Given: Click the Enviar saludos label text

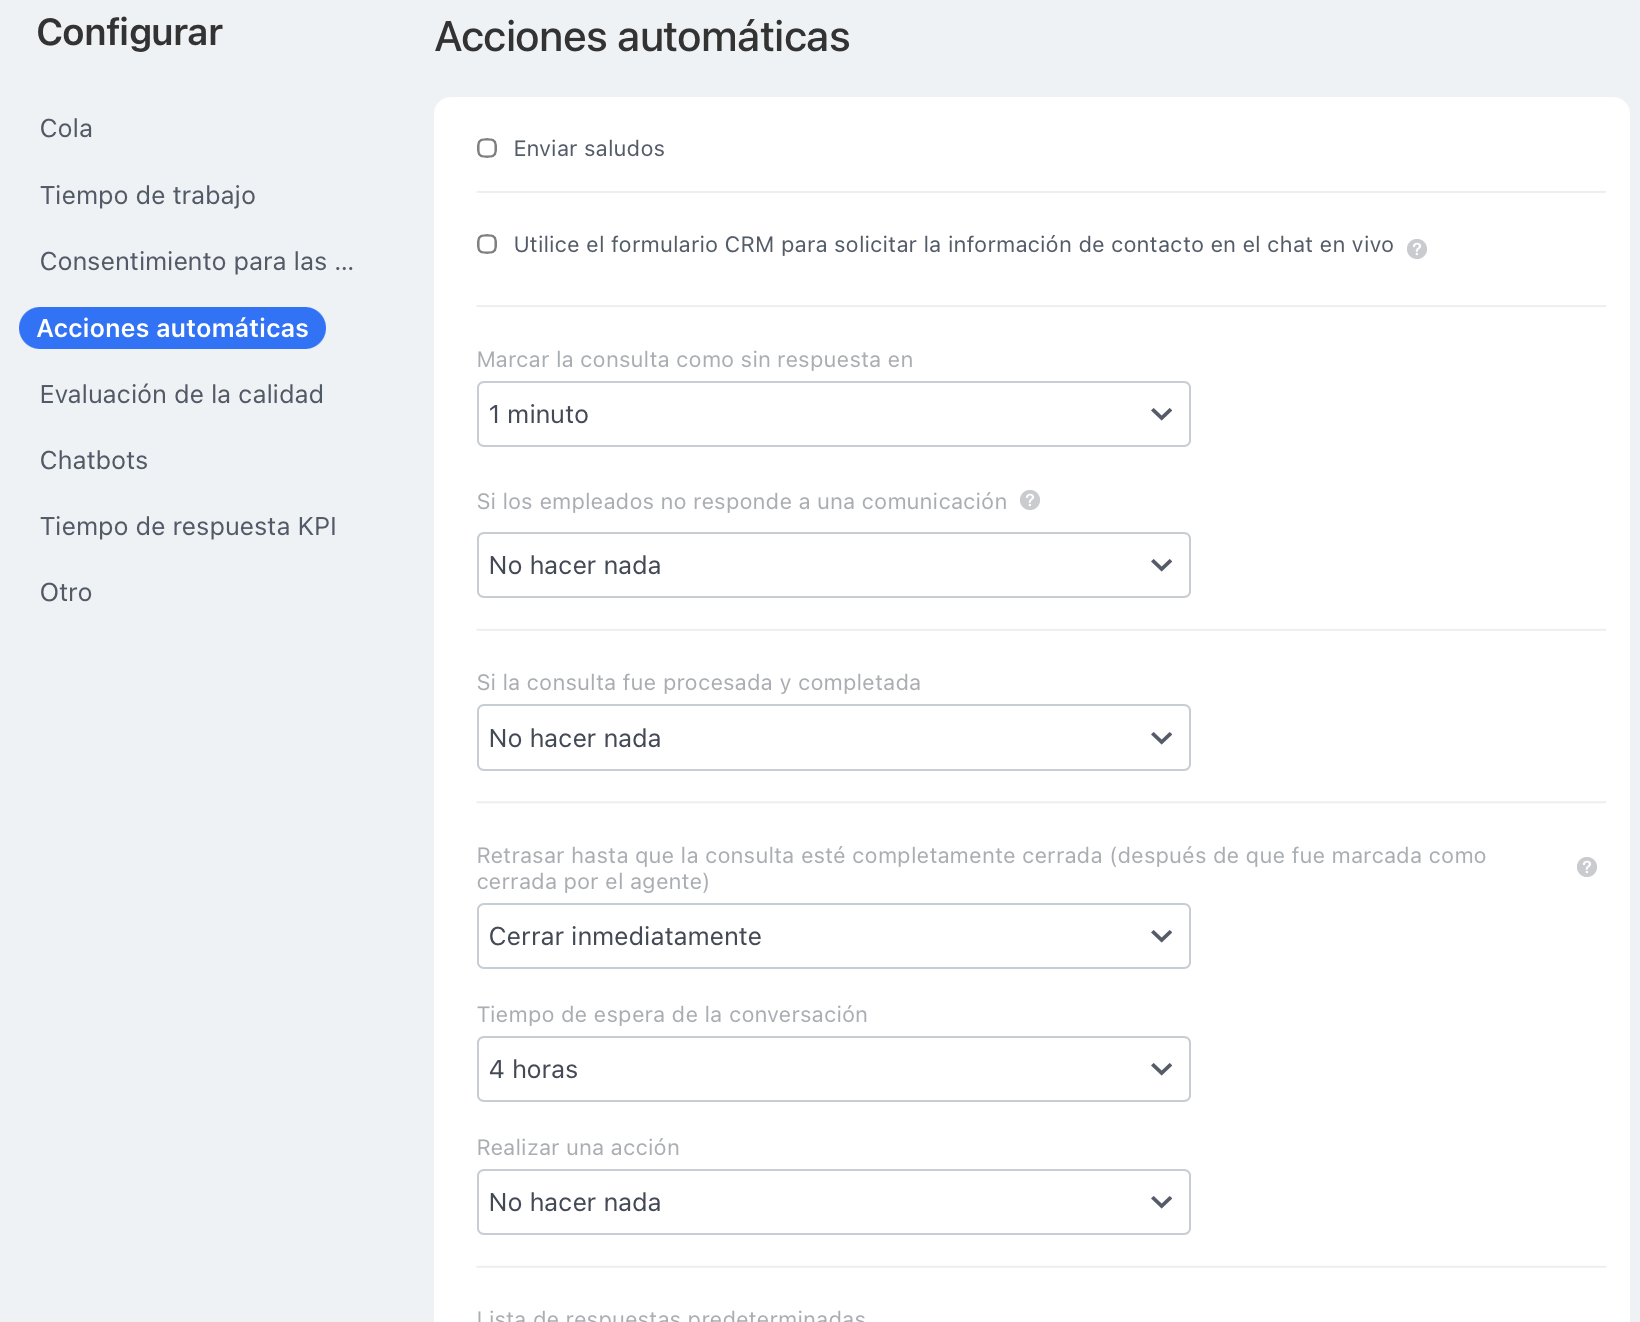Looking at the screenshot, I should click(588, 149).
